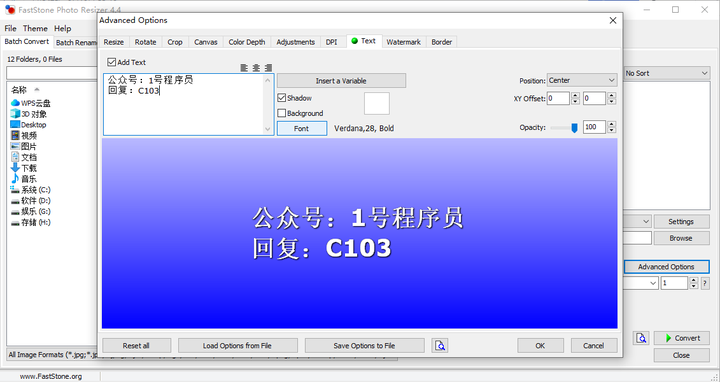Click the Font button
The height and width of the screenshot is (382, 720).
point(302,129)
